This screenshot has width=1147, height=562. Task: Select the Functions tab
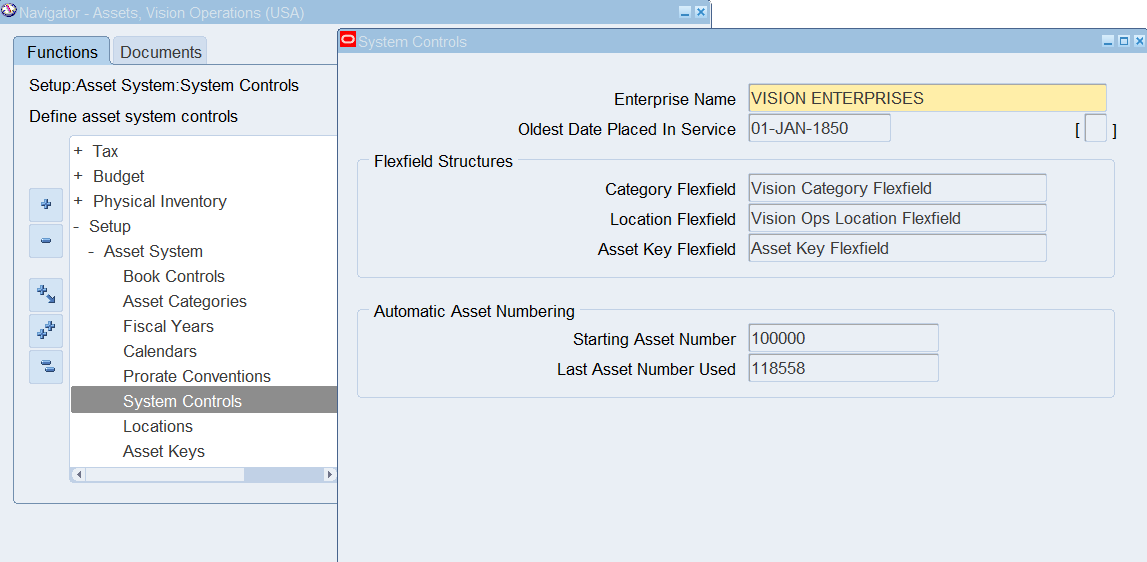[62, 52]
